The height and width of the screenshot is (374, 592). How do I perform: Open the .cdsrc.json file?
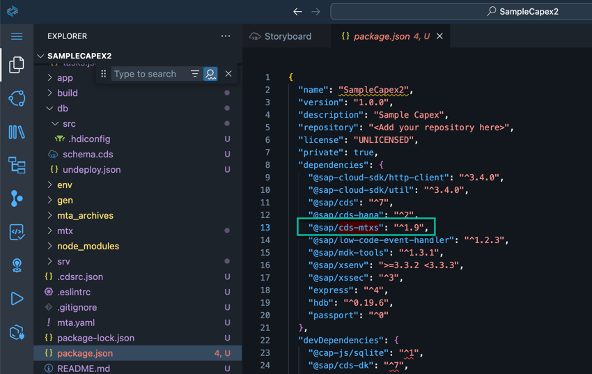coord(80,277)
